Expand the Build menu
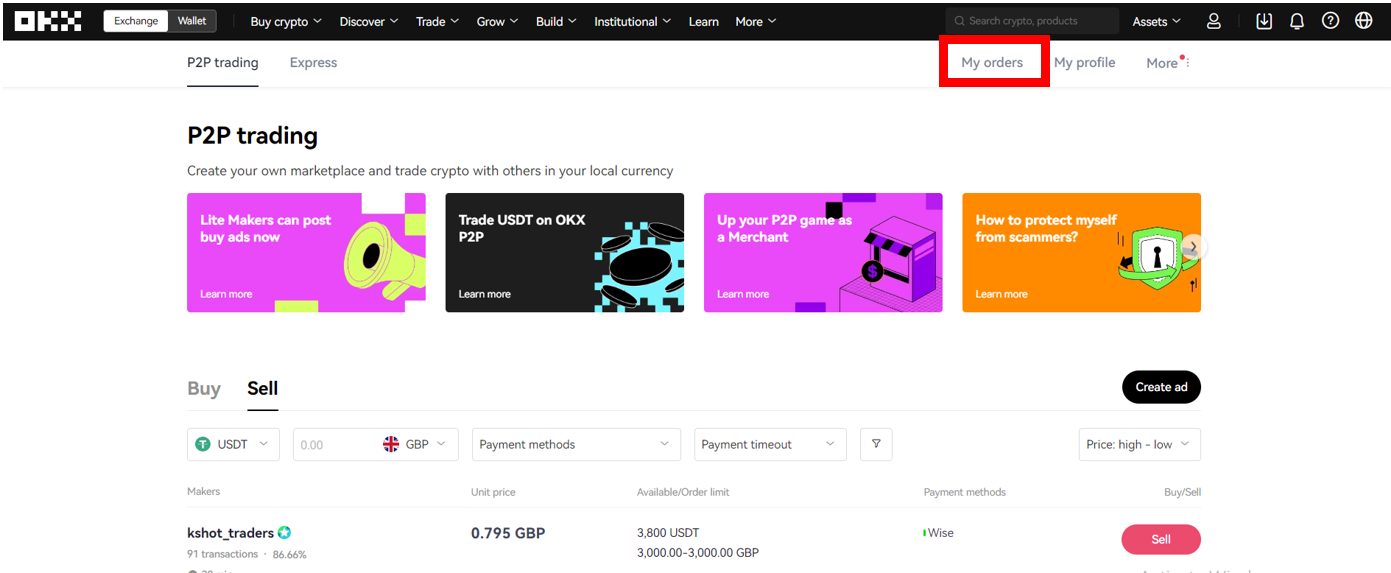This screenshot has width=1391, height=573. coord(556,21)
